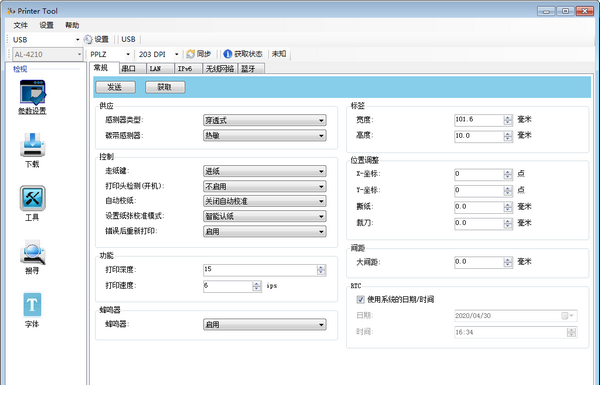Click the 打印深度 field showing 15
The height and width of the screenshot is (400, 600).
pyautogui.click(x=260, y=270)
